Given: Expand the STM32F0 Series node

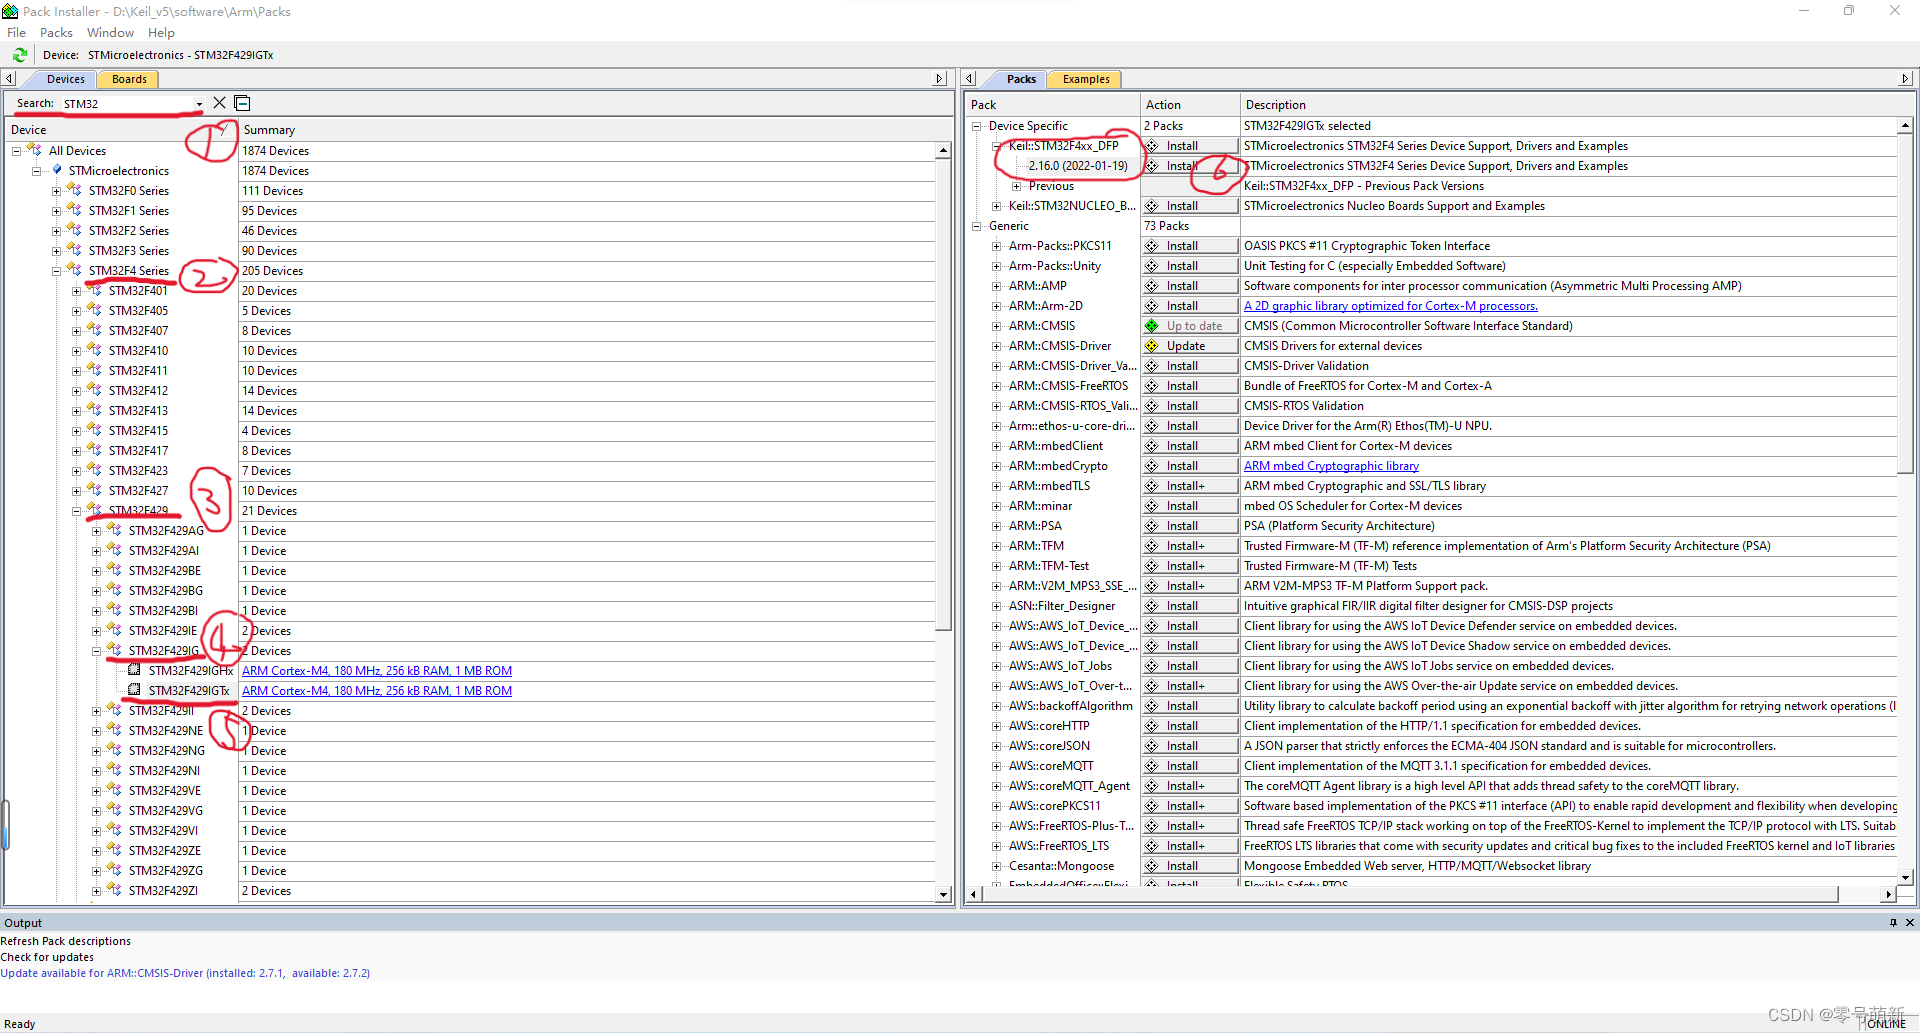Looking at the screenshot, I should 57,191.
